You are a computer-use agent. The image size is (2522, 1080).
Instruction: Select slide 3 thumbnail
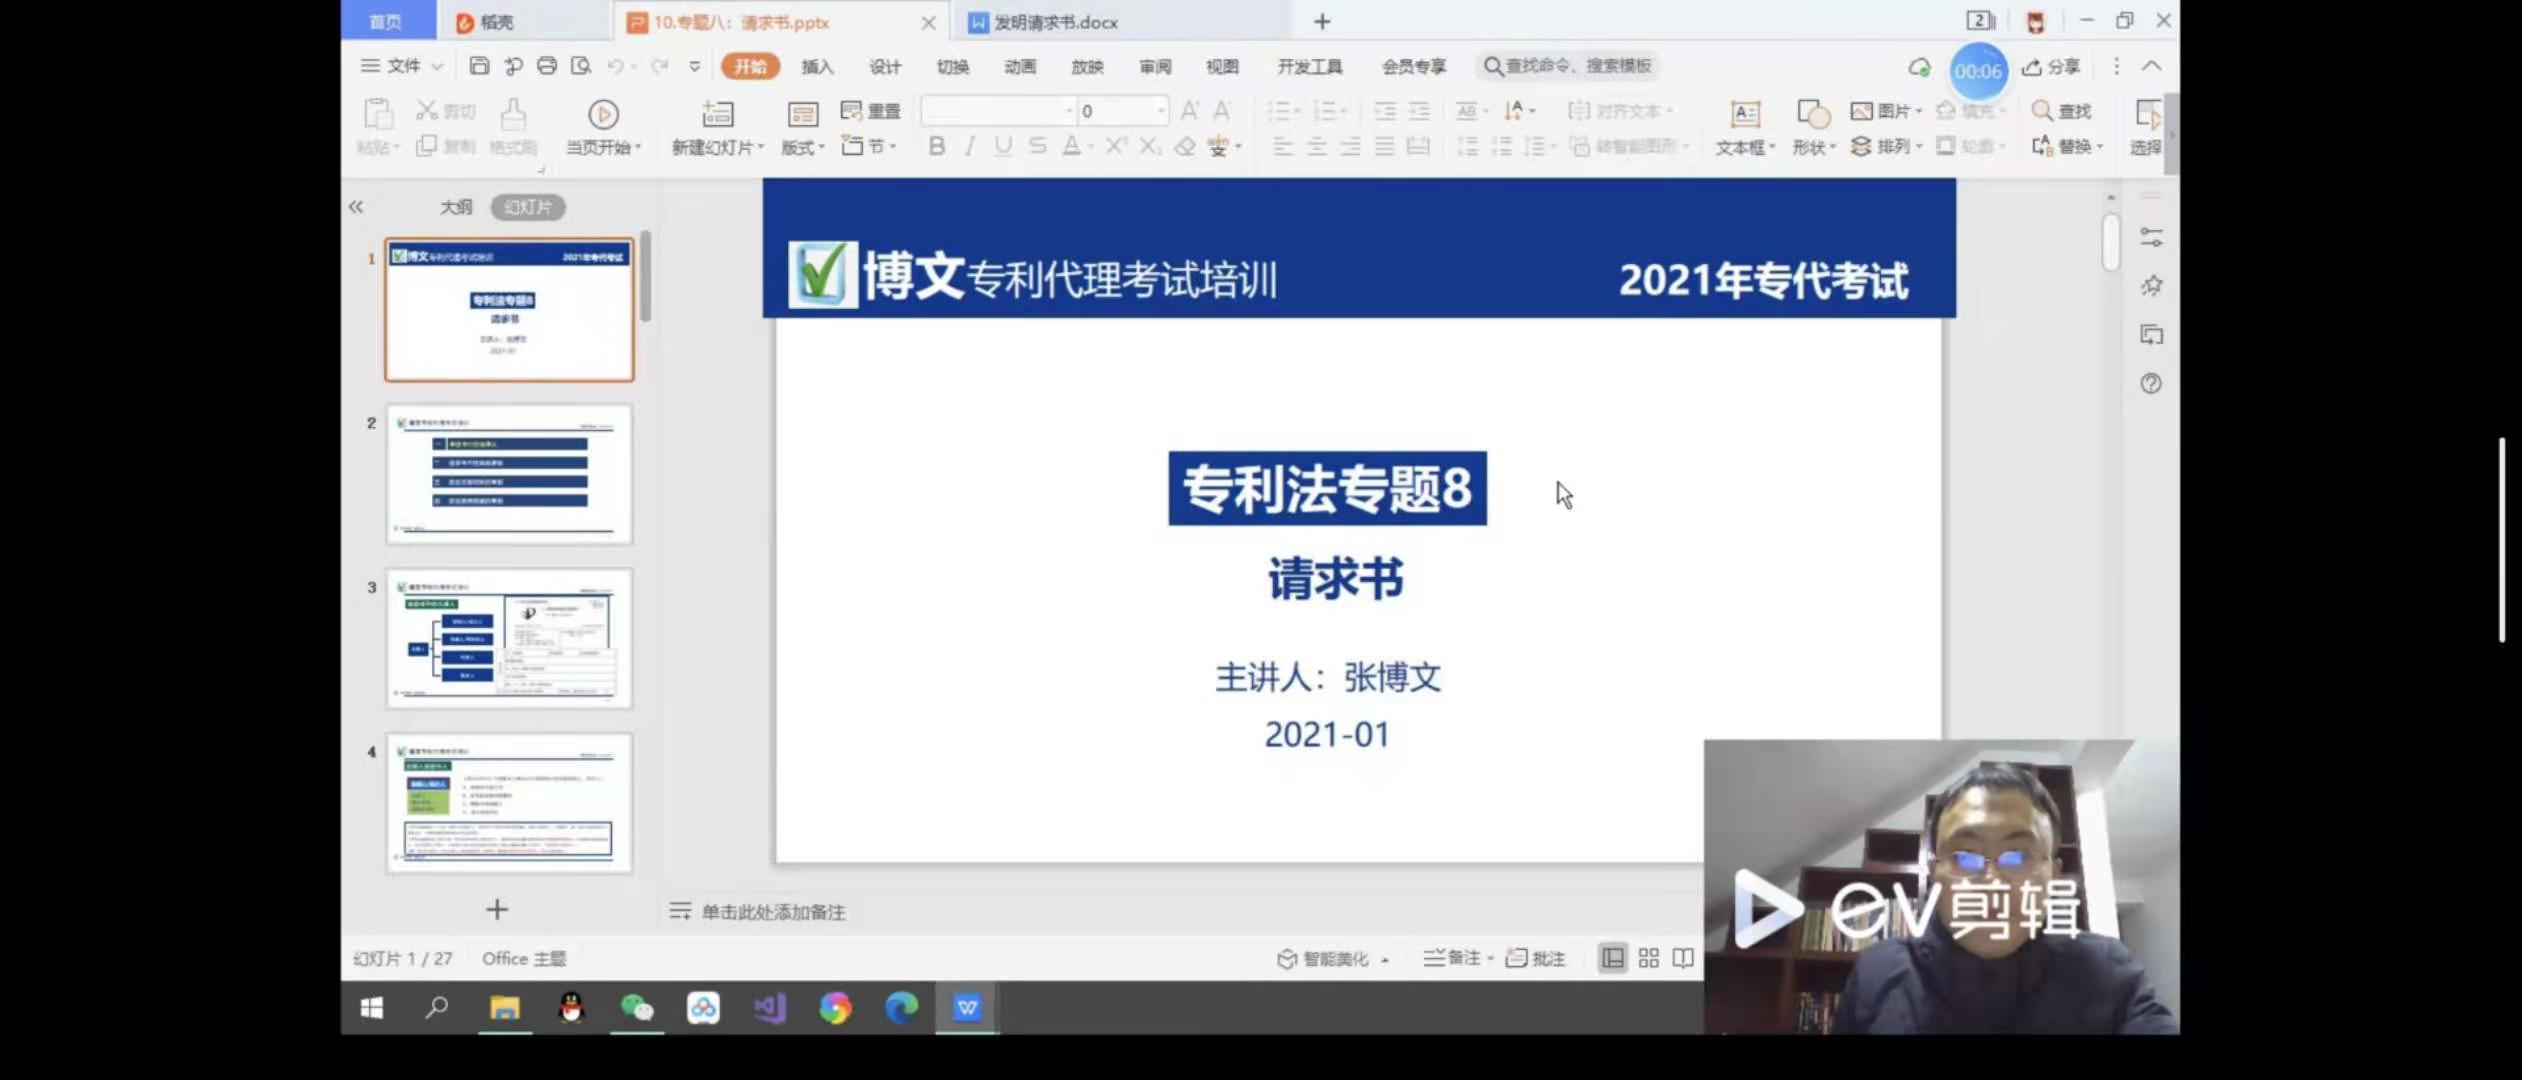[509, 639]
